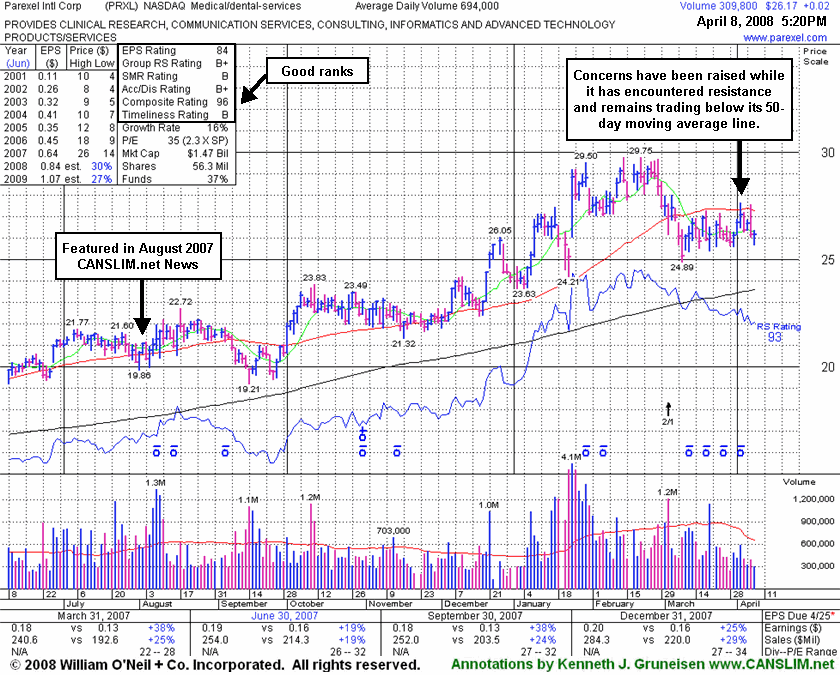The width and height of the screenshot is (840, 675).
Task: Open the www.parexel.com link
Action: pyautogui.click(x=785, y=38)
